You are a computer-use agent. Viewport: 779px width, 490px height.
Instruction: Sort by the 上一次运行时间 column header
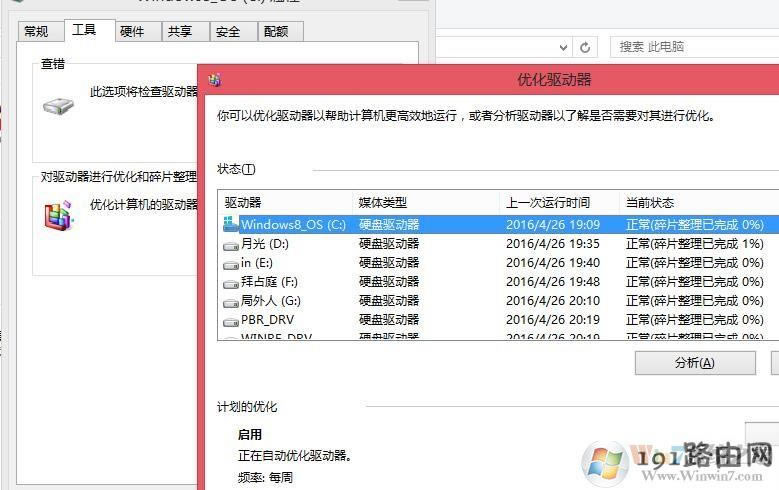[559, 202]
